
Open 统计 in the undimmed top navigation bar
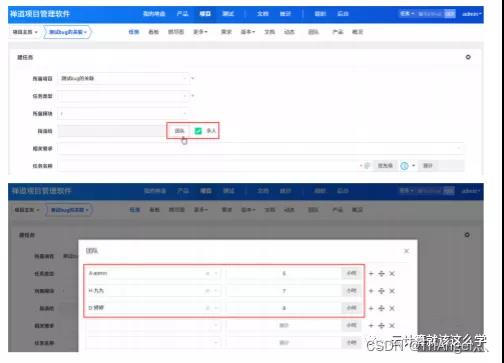point(285,14)
